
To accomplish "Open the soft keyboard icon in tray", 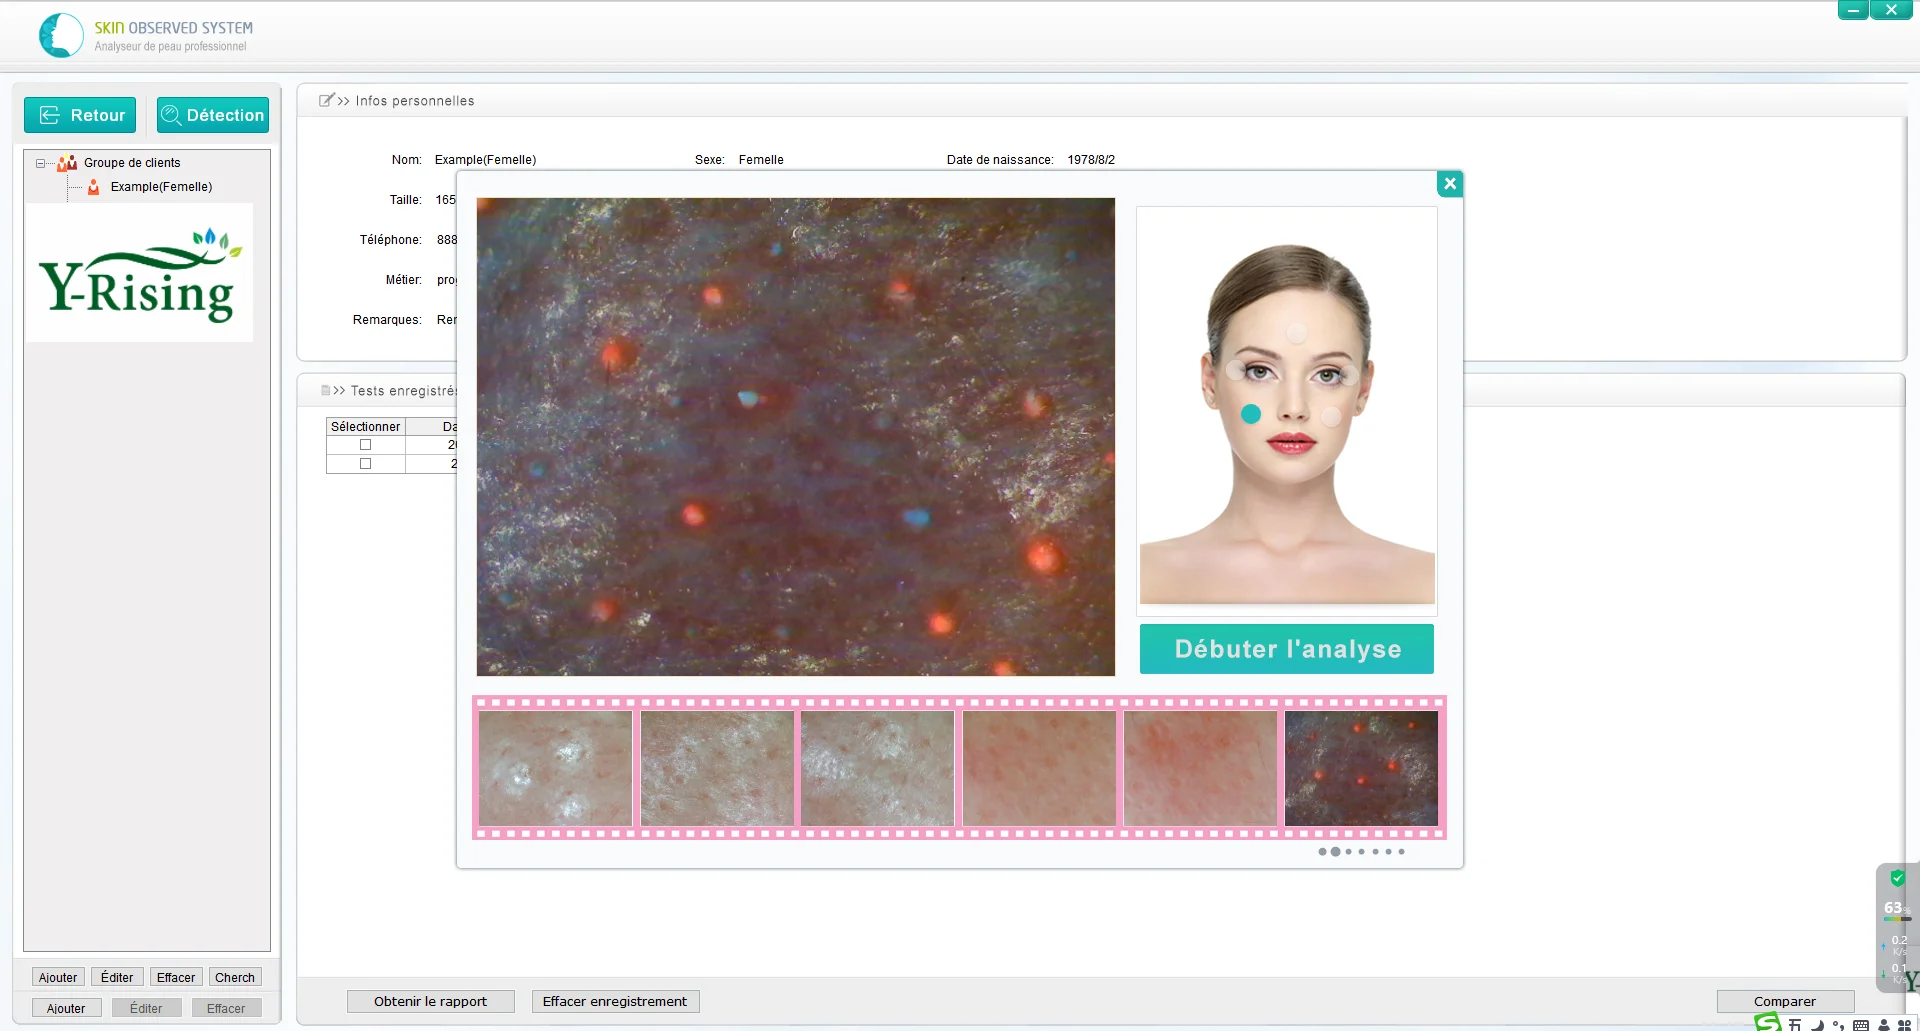I will (x=1861, y=1025).
